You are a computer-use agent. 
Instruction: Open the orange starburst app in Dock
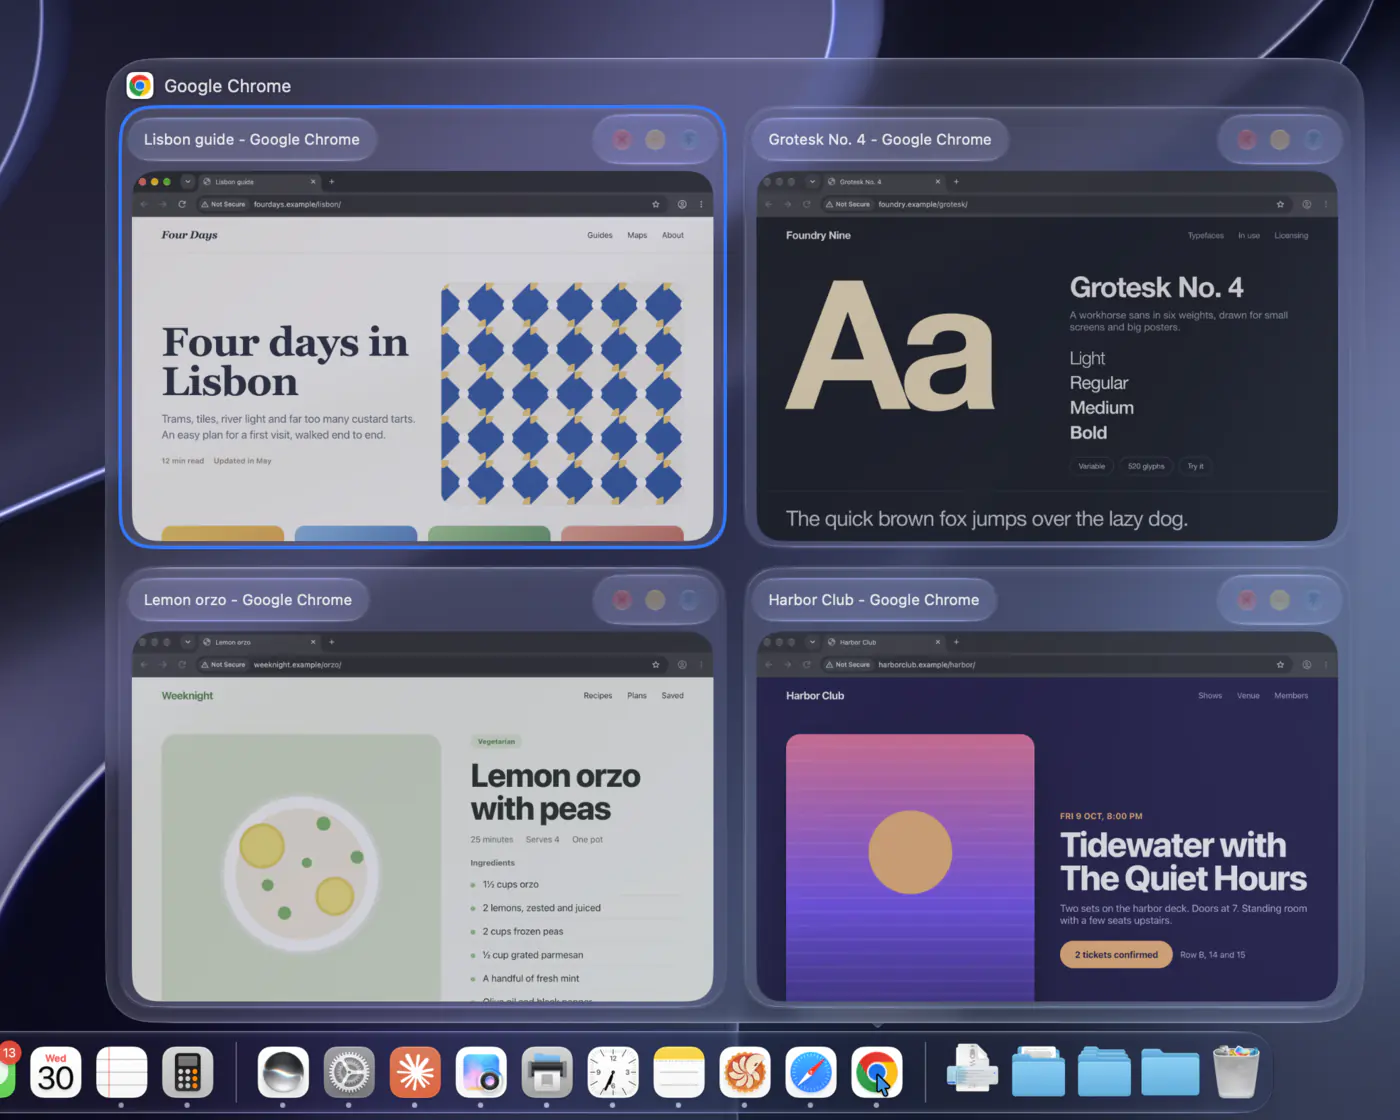415,1072
